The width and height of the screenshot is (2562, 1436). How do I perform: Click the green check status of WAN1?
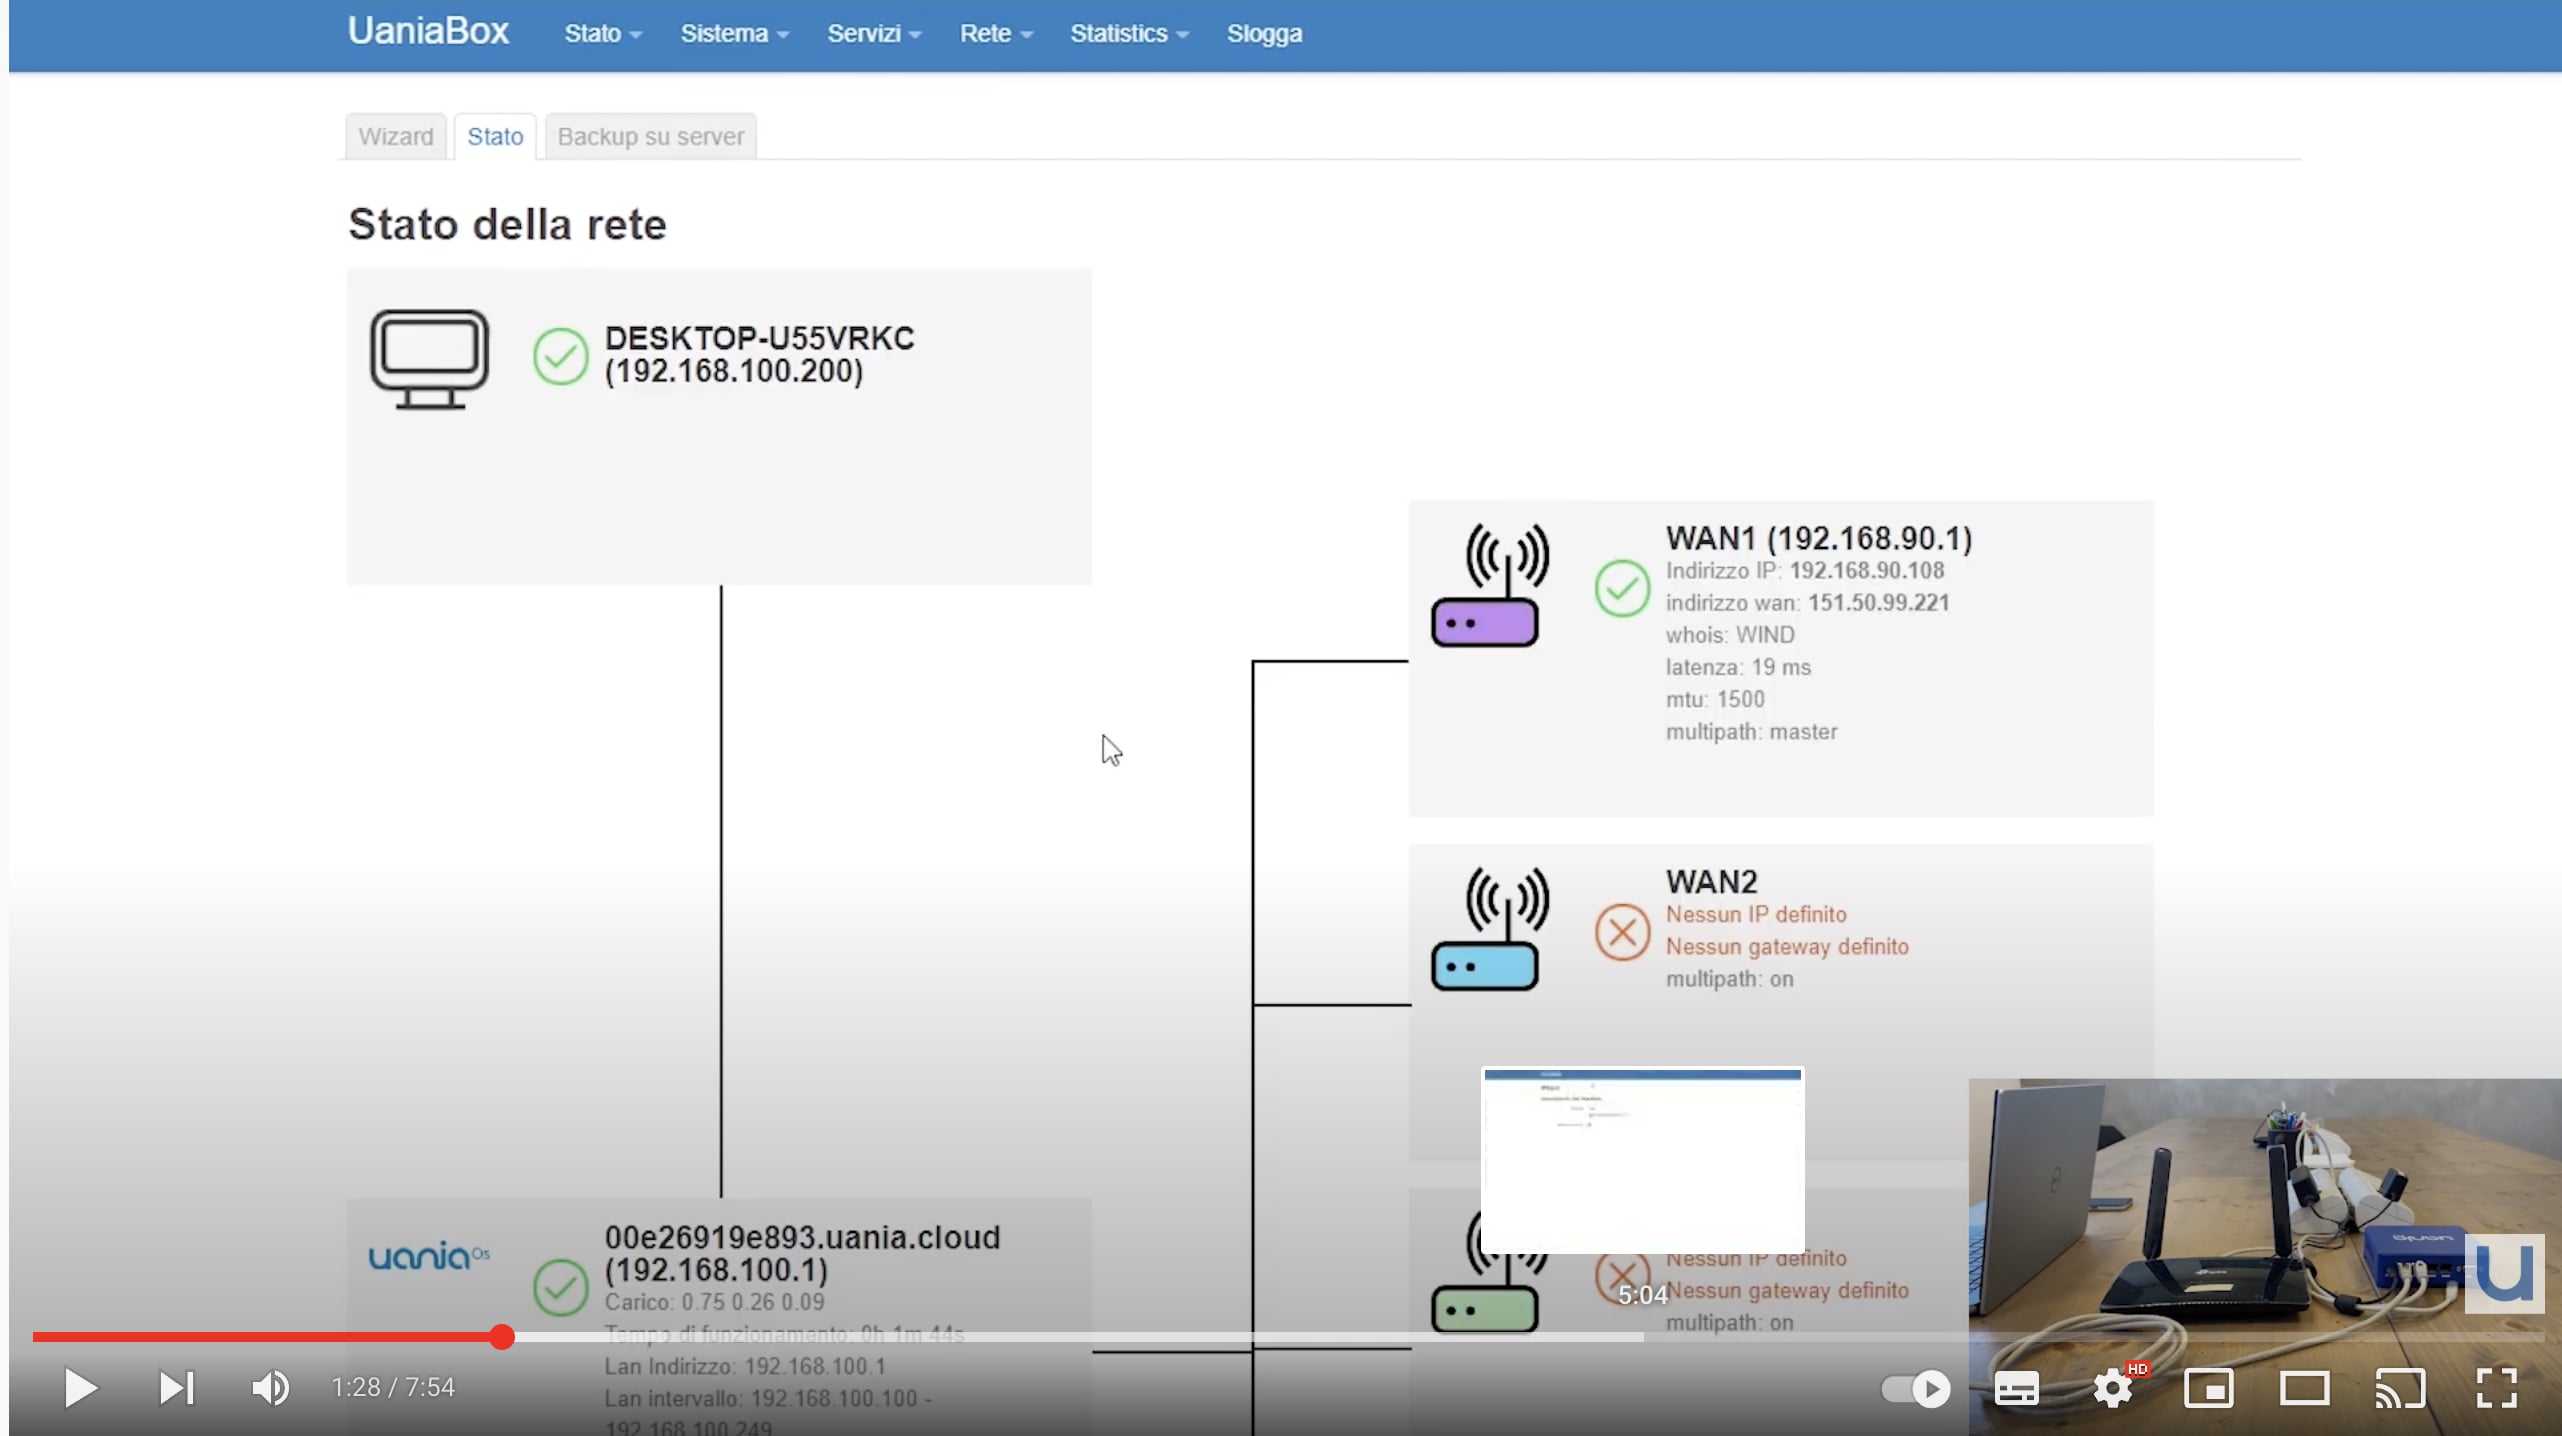coord(1622,588)
